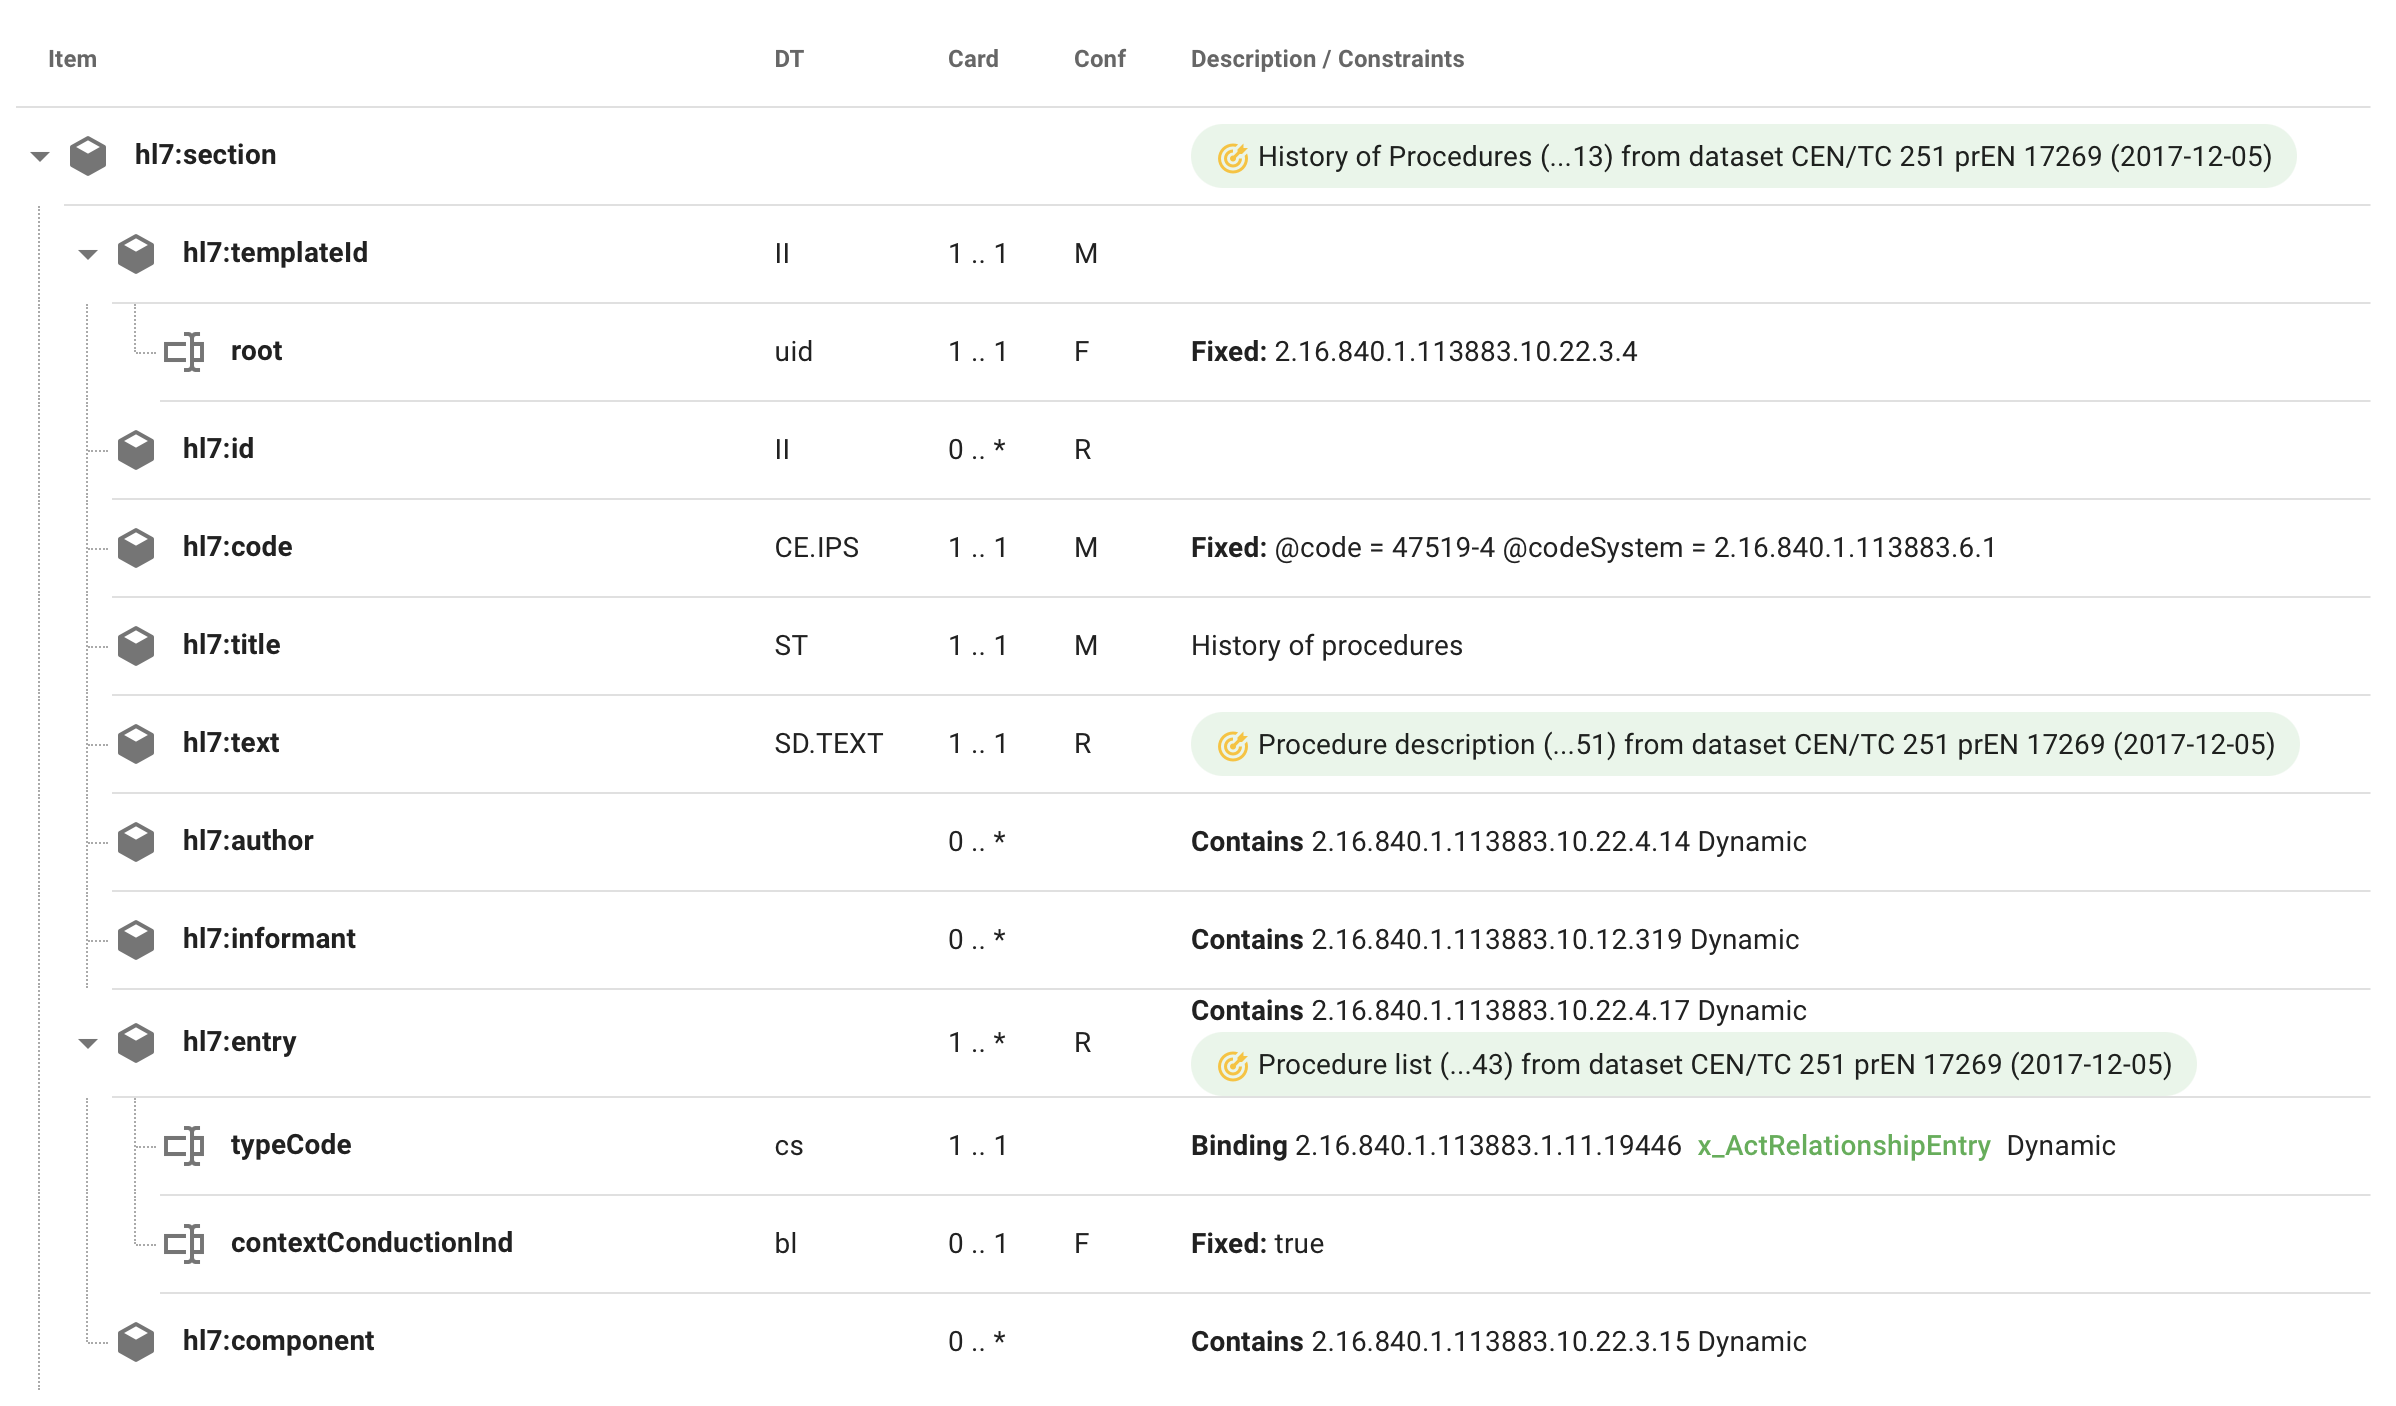Click the target icon in Procedure list badge

click(x=1232, y=1066)
